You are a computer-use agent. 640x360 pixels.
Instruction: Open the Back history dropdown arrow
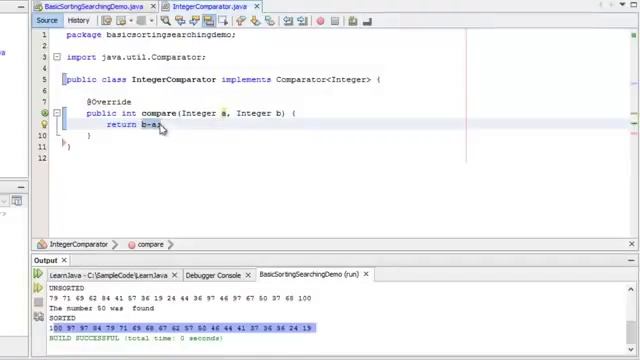pos(131,21)
